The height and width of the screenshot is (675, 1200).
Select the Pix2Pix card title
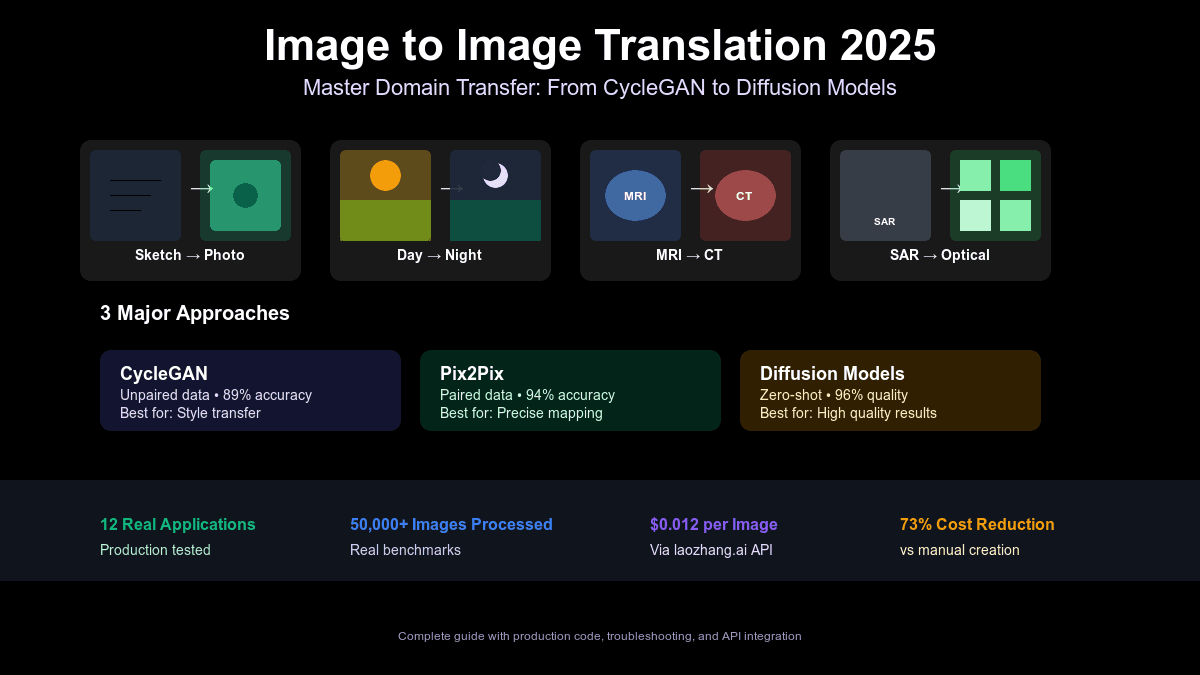coord(472,374)
